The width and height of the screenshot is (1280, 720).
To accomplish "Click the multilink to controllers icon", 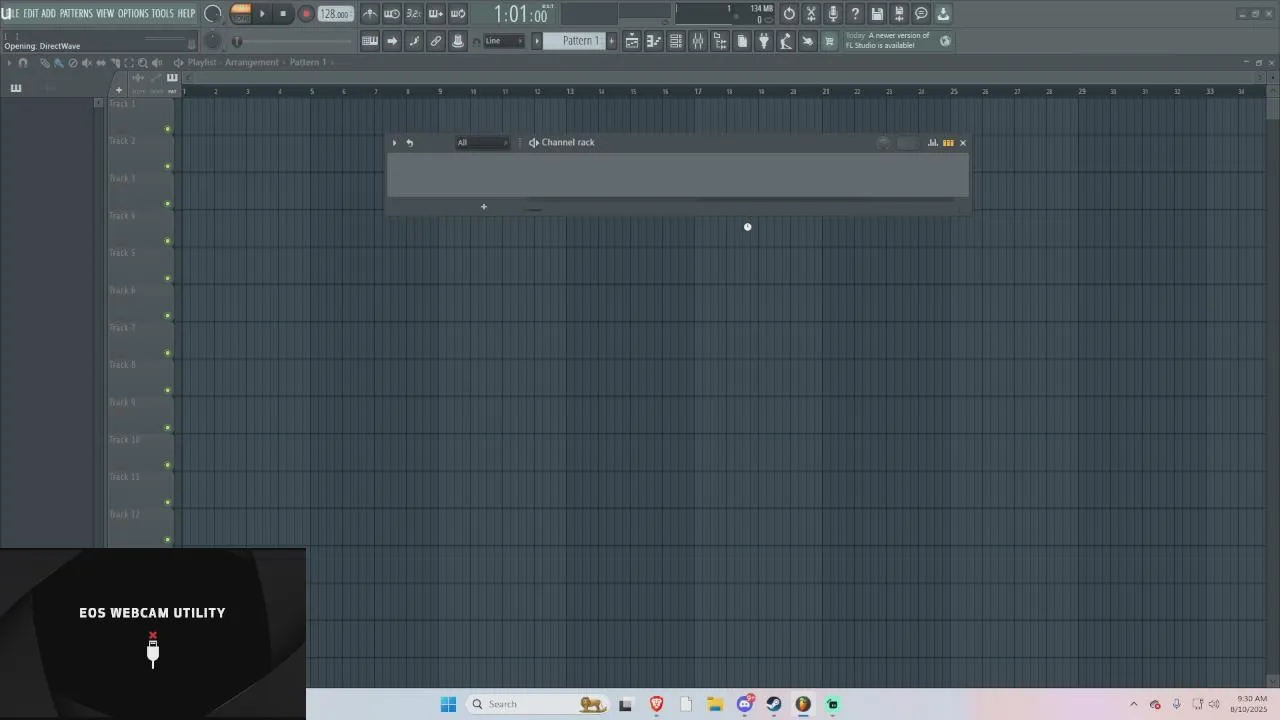I will click(436, 41).
